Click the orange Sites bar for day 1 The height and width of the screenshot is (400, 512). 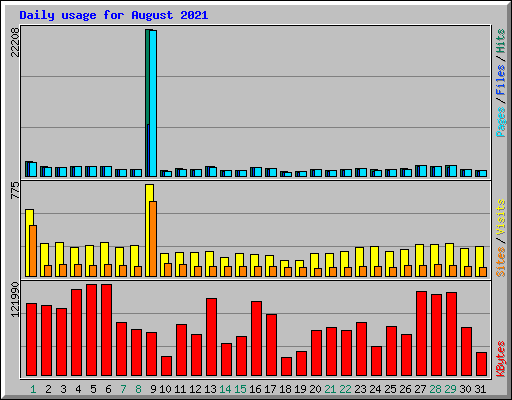(33, 251)
